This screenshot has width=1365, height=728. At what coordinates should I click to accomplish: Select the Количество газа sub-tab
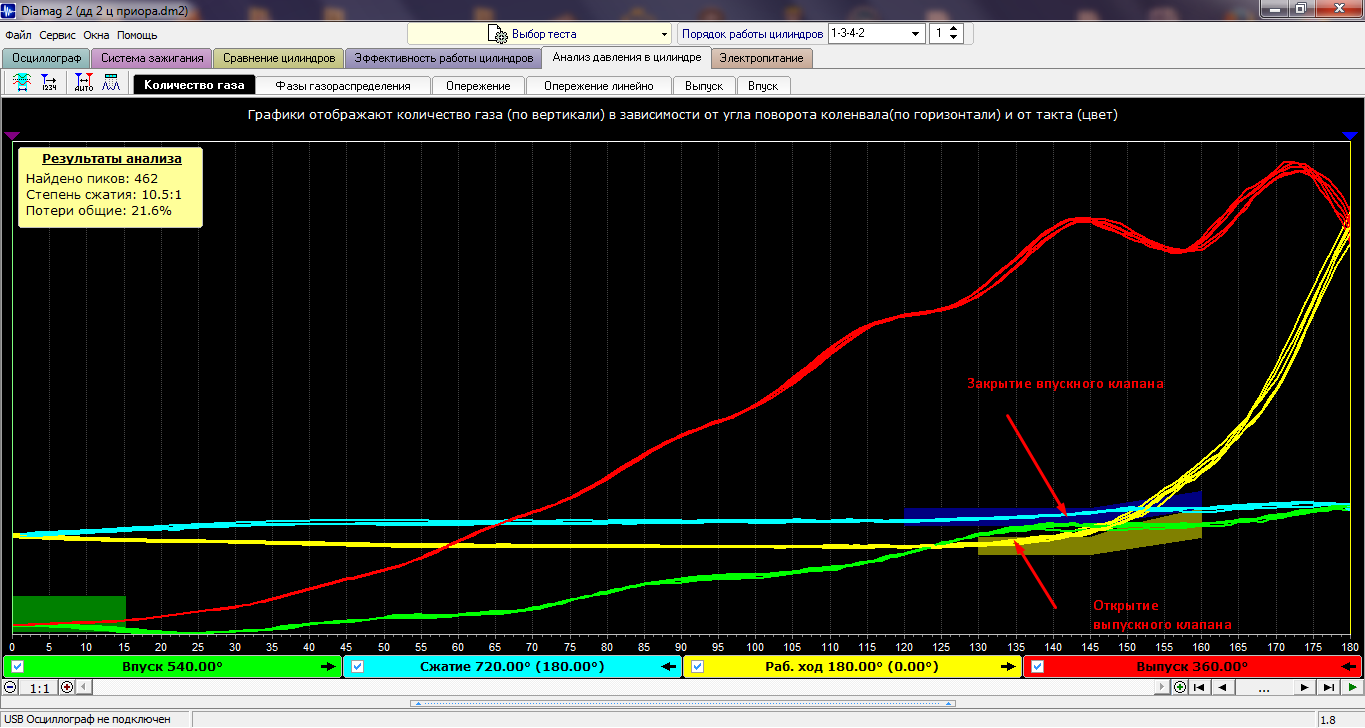tap(194, 85)
